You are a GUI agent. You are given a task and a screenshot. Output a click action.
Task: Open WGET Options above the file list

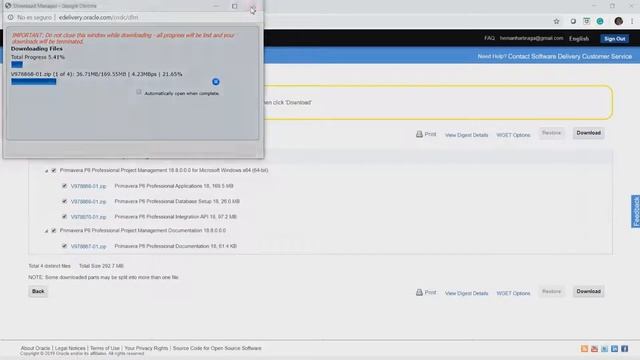coord(513,135)
